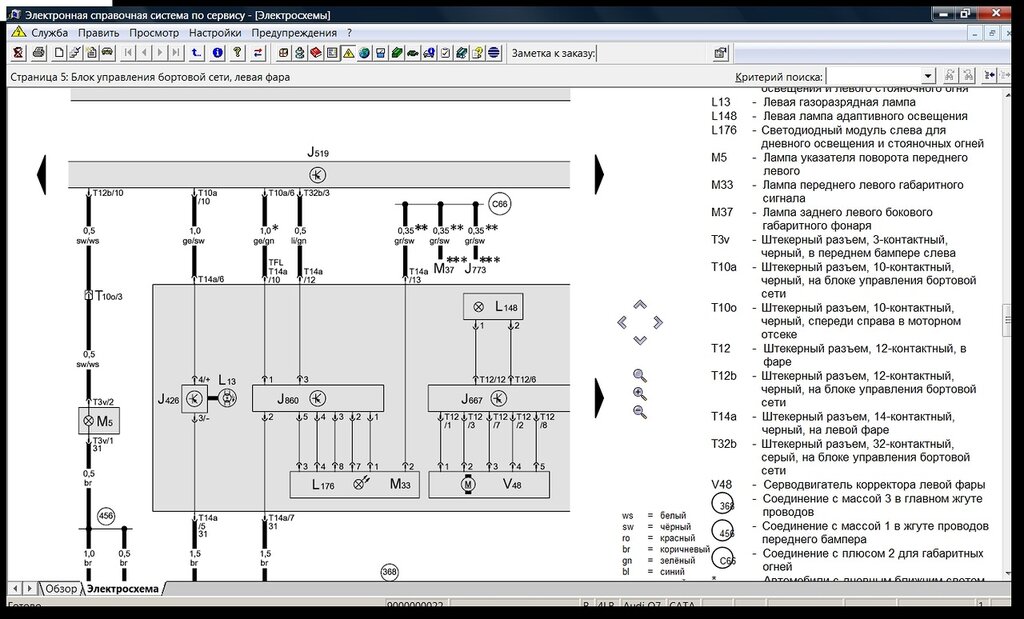Screen dimensions: 1024x619
Task: Toggle the yellow warning triangle icon
Action: [349, 53]
